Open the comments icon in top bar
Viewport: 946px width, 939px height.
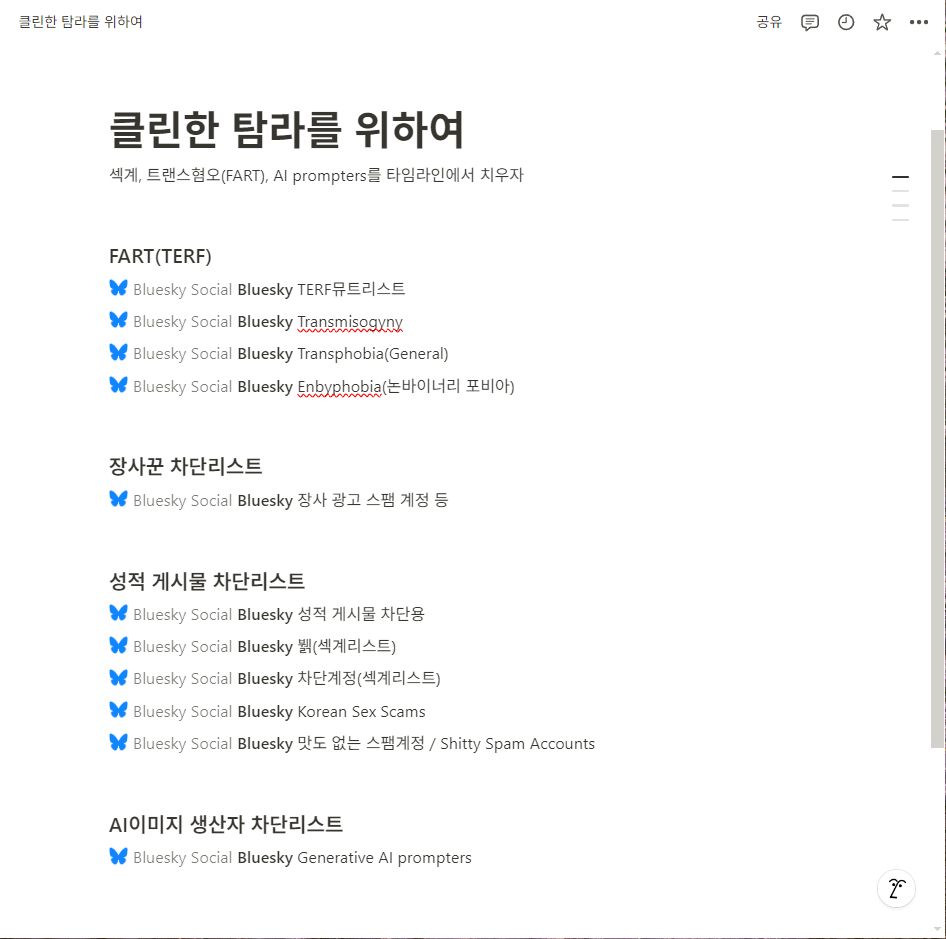pyautogui.click(x=809, y=22)
